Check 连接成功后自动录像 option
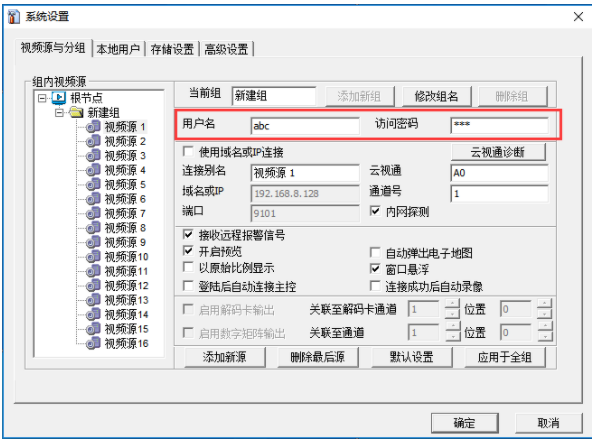Image resolution: width=593 pixels, height=440 pixels. (x=375, y=286)
